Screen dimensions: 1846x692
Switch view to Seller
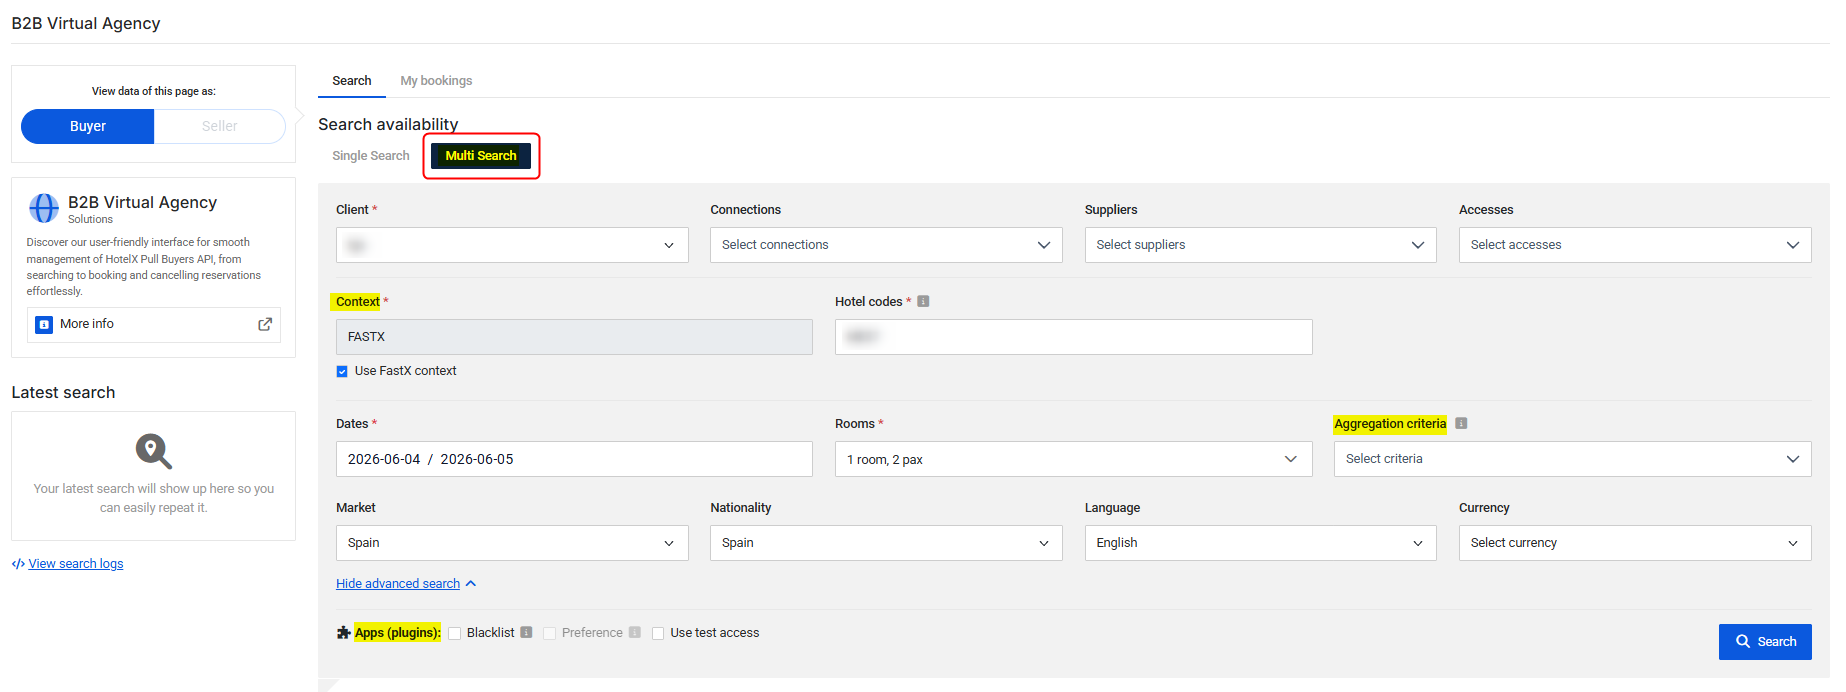220,126
